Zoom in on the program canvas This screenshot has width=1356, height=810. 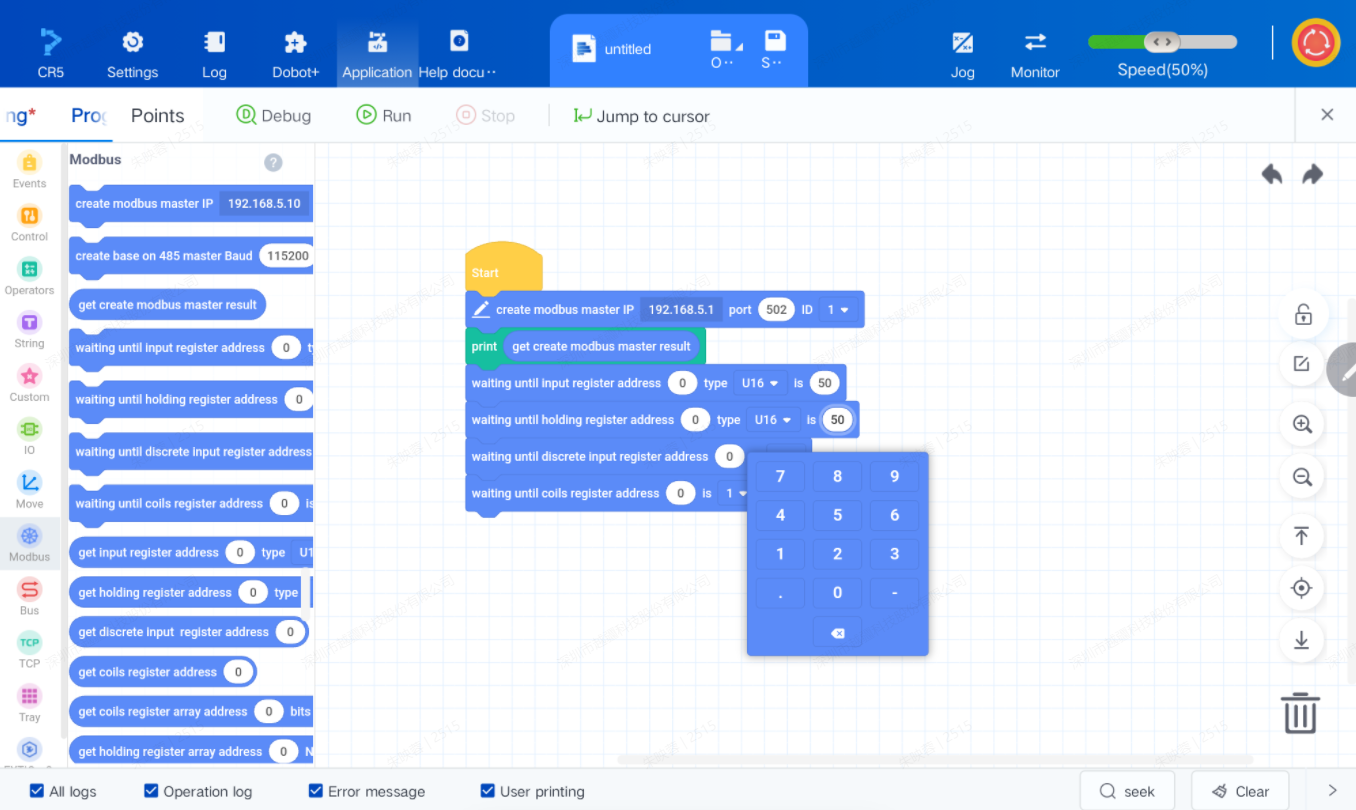pos(1301,424)
